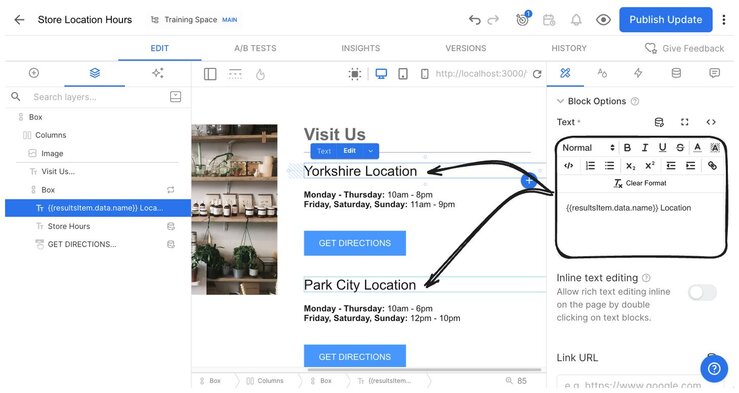Redo the last change
The width and height of the screenshot is (739, 393).
point(493,20)
